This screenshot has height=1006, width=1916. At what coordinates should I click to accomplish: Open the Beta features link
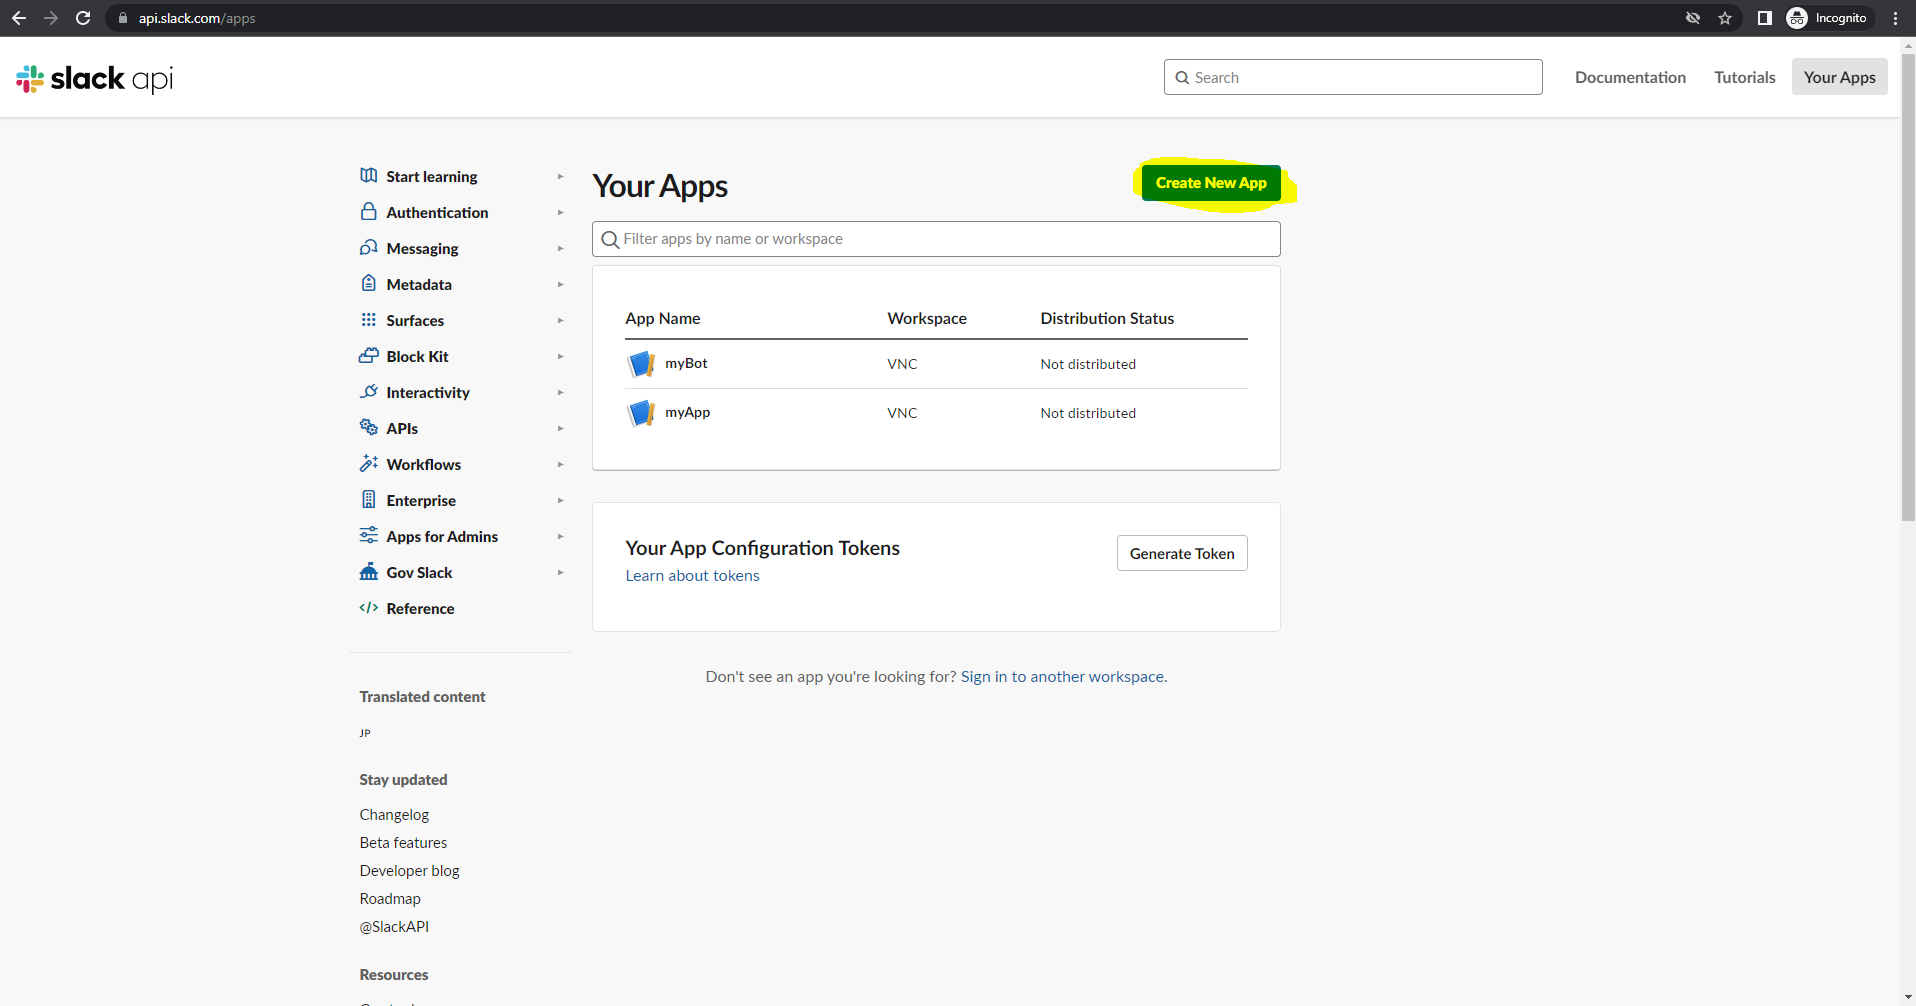403,842
